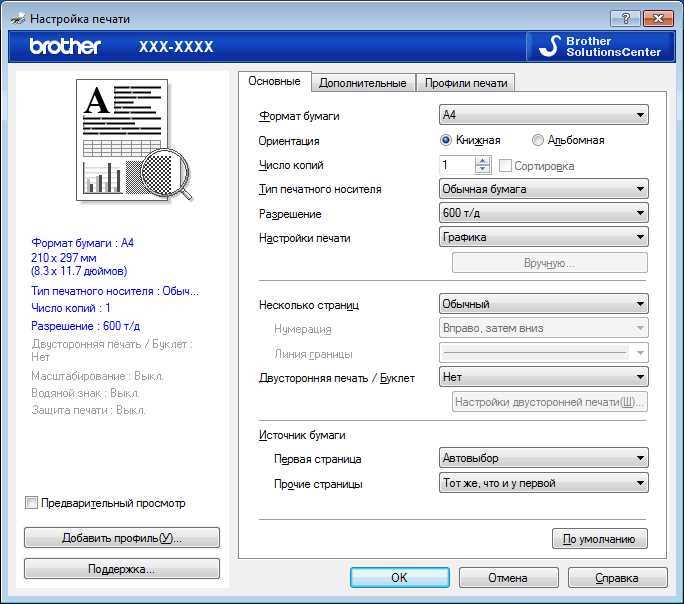Click the Brother logo in header
This screenshot has width=684, height=604.
[65, 46]
